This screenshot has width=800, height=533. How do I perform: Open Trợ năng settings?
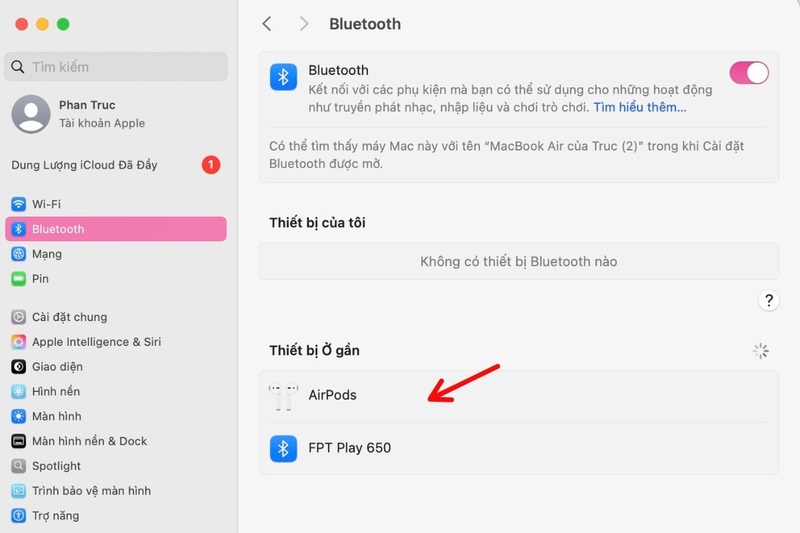(x=116, y=516)
